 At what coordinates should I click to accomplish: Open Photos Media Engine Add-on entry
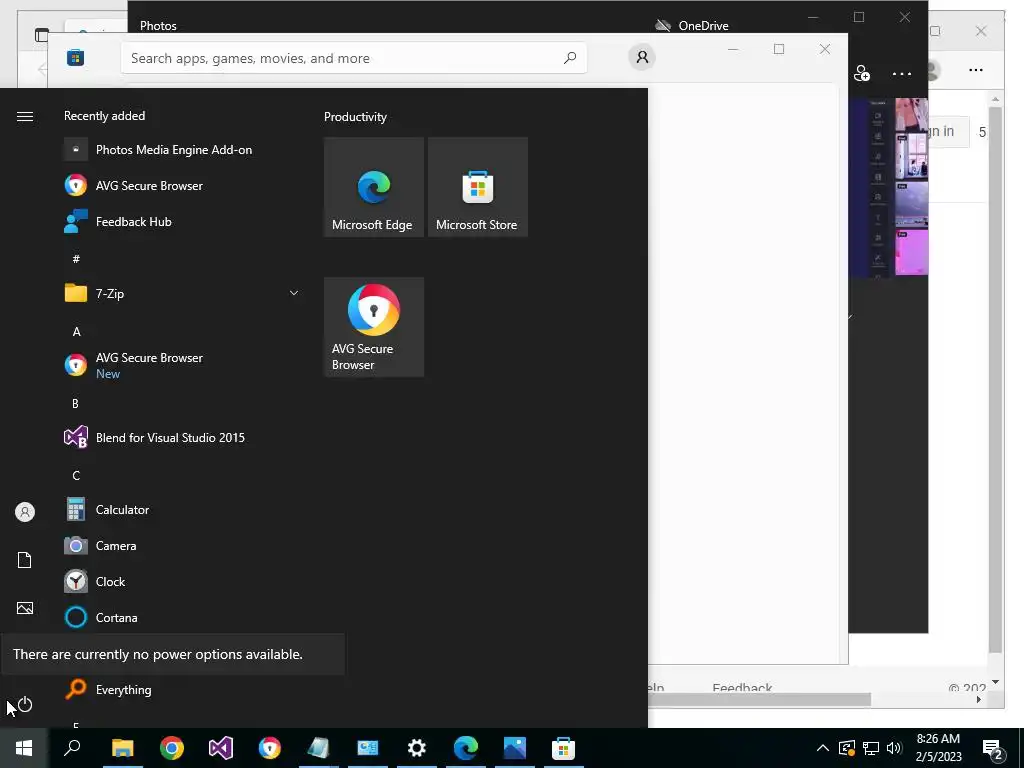click(x=183, y=150)
